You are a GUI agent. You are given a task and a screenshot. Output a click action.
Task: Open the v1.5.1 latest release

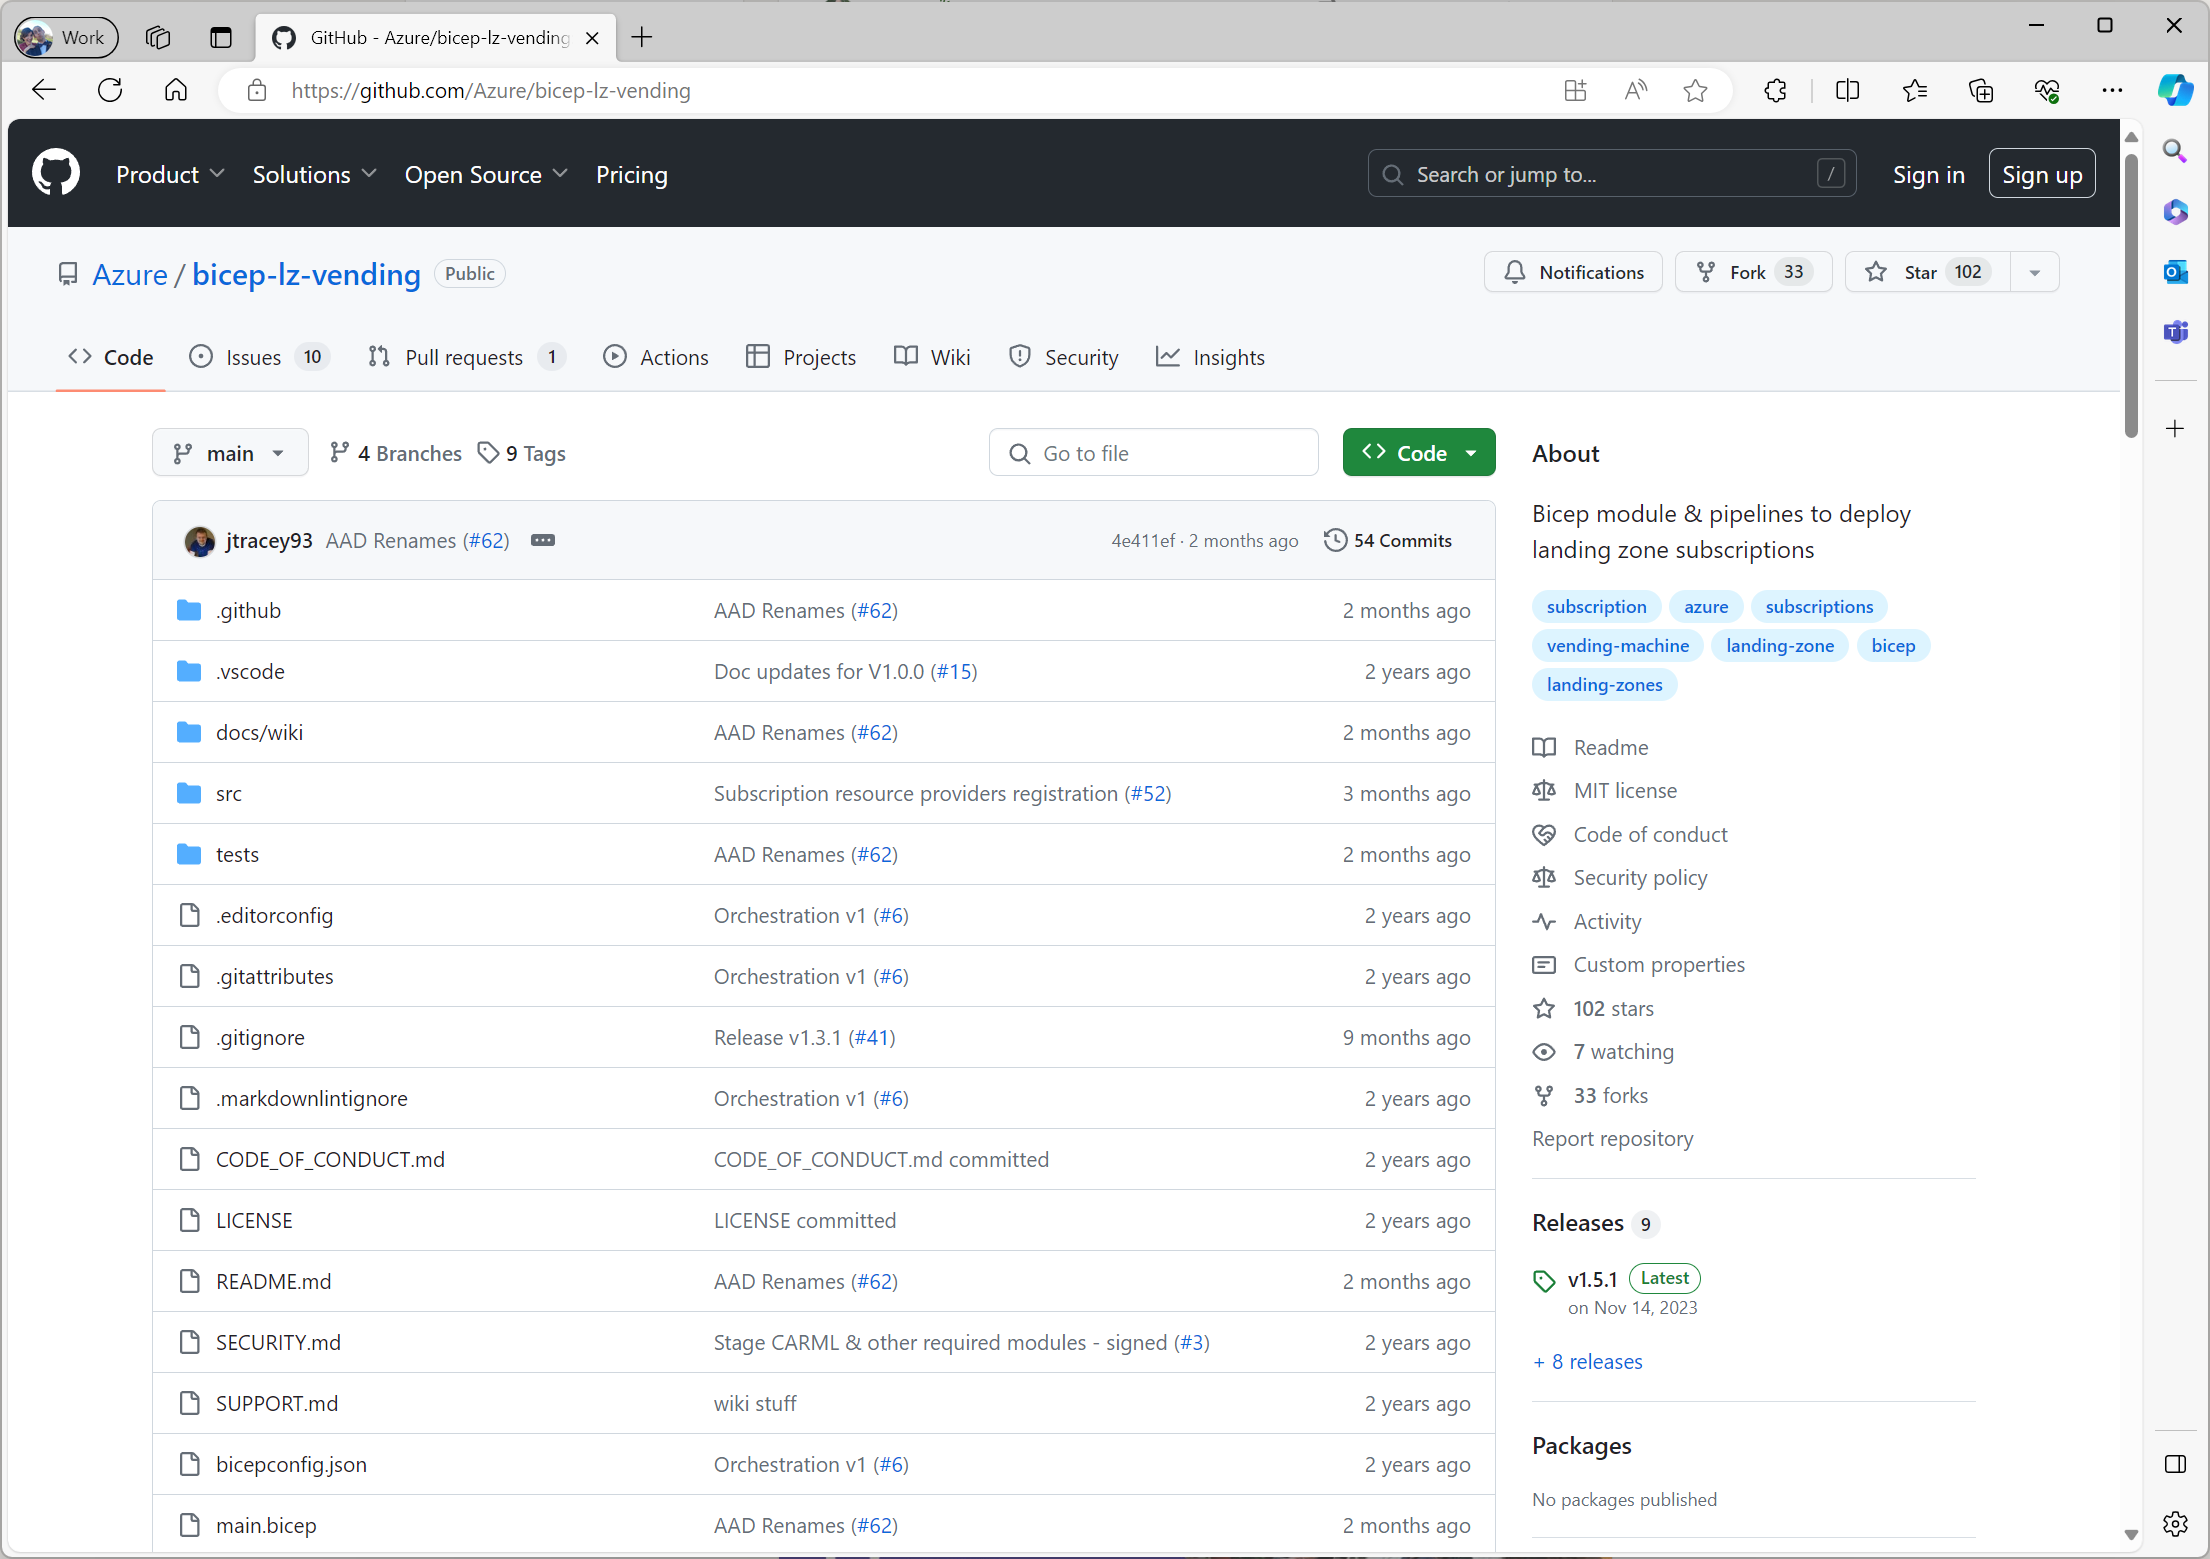point(1592,1279)
